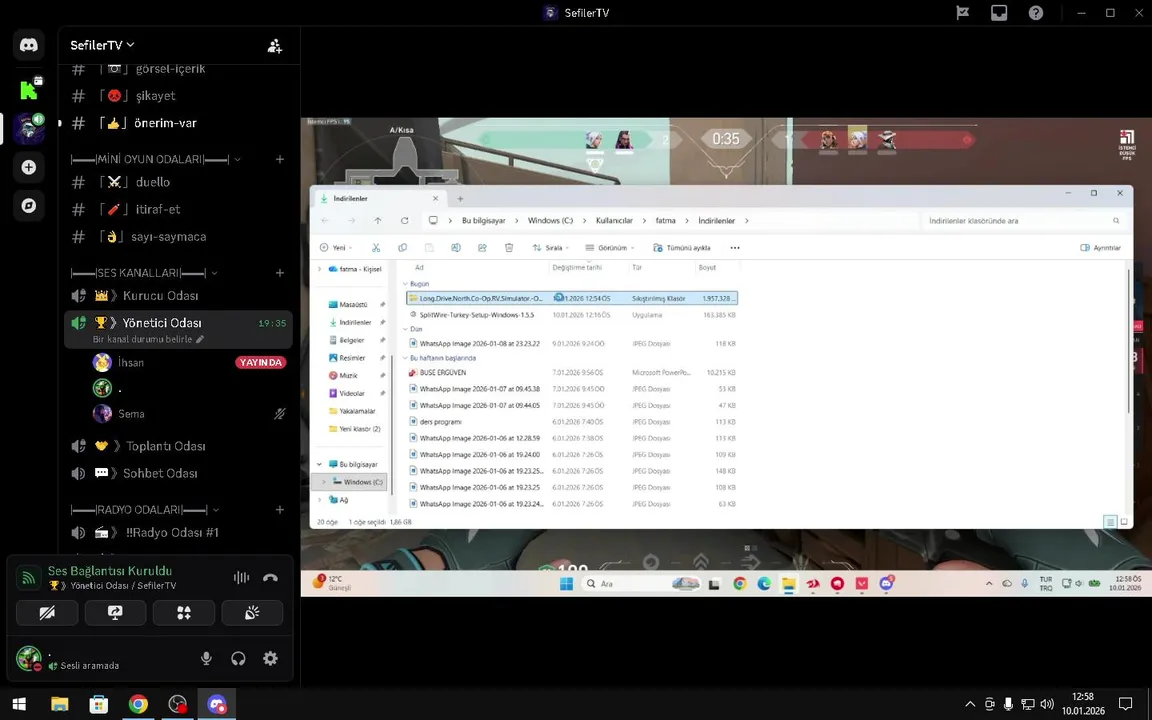Click Tümünü ayıkla in streamed Explorer
This screenshot has height=720, width=1152.
681,248
